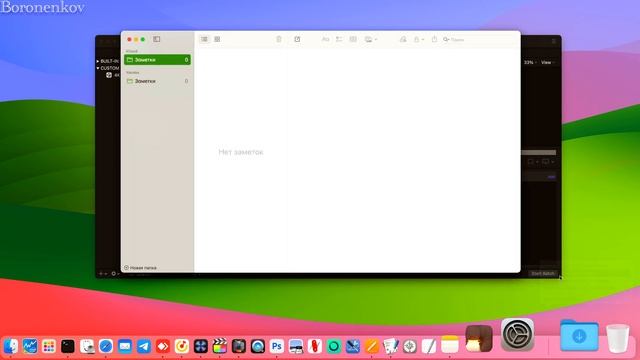Click Start Batch in the background window
The height and width of the screenshot is (360, 640).
(543, 273)
